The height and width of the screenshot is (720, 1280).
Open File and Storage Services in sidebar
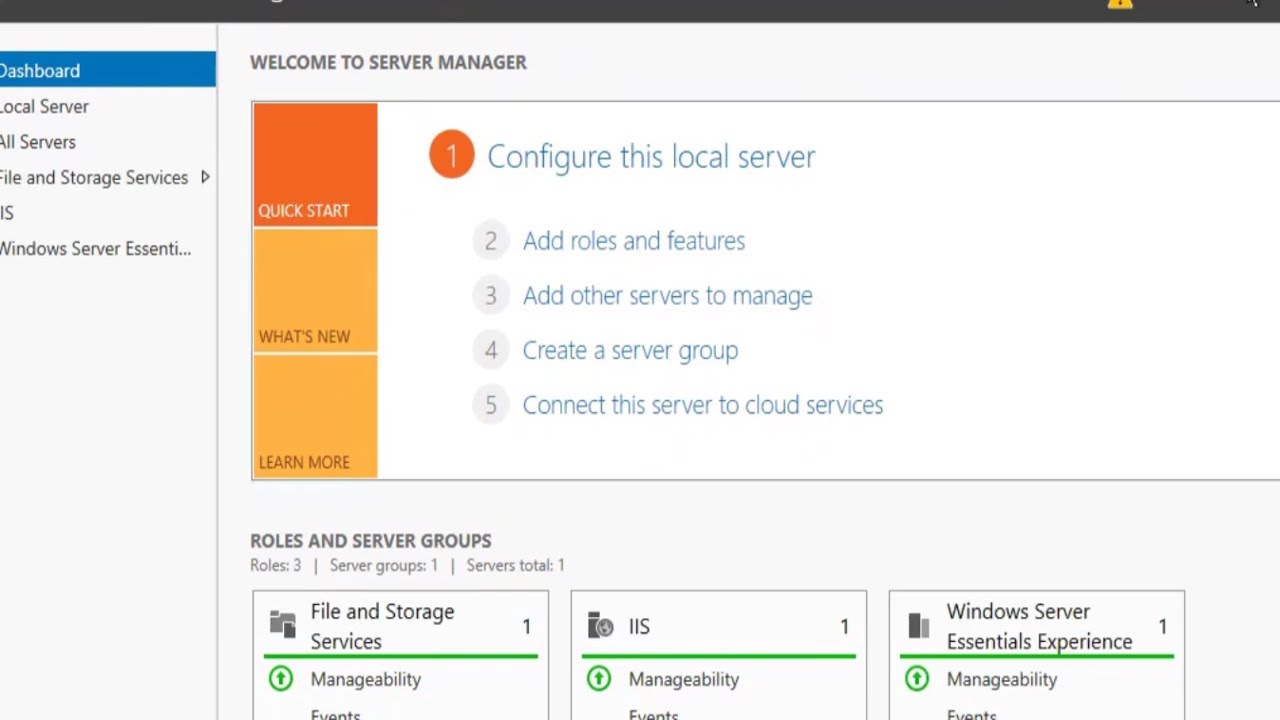[94, 177]
